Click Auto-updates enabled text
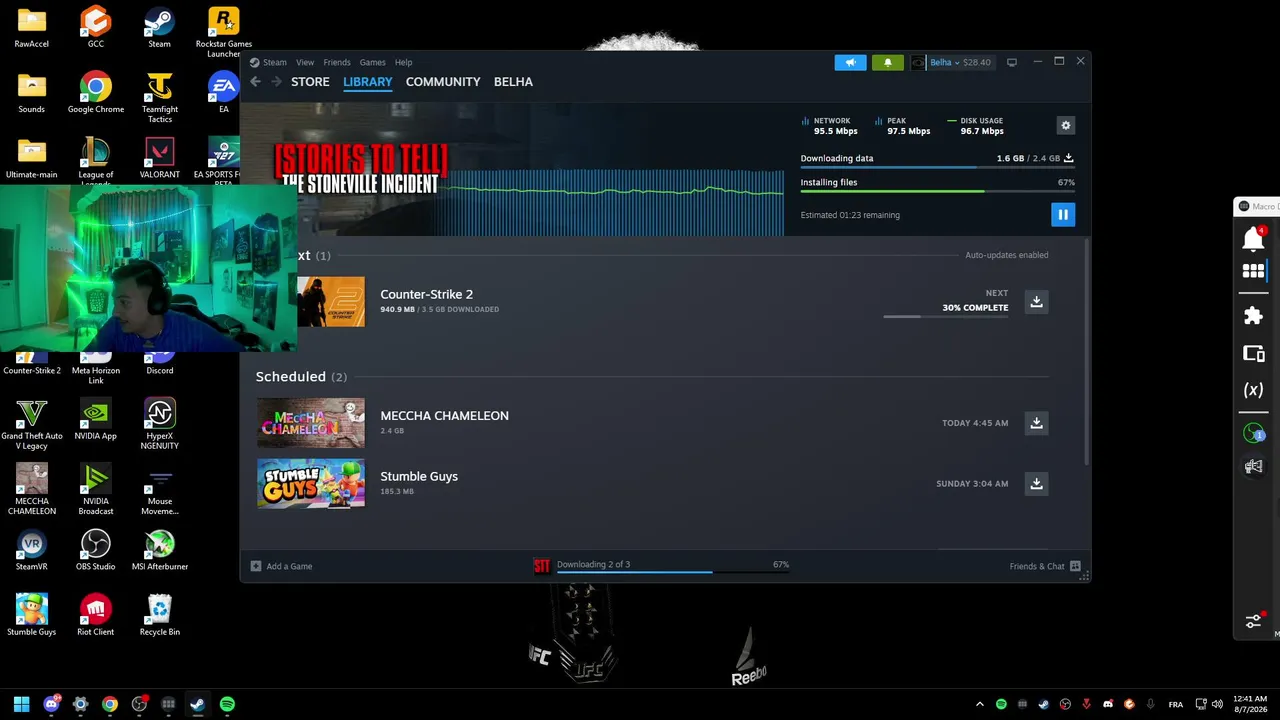The image size is (1280, 720). (1006, 255)
